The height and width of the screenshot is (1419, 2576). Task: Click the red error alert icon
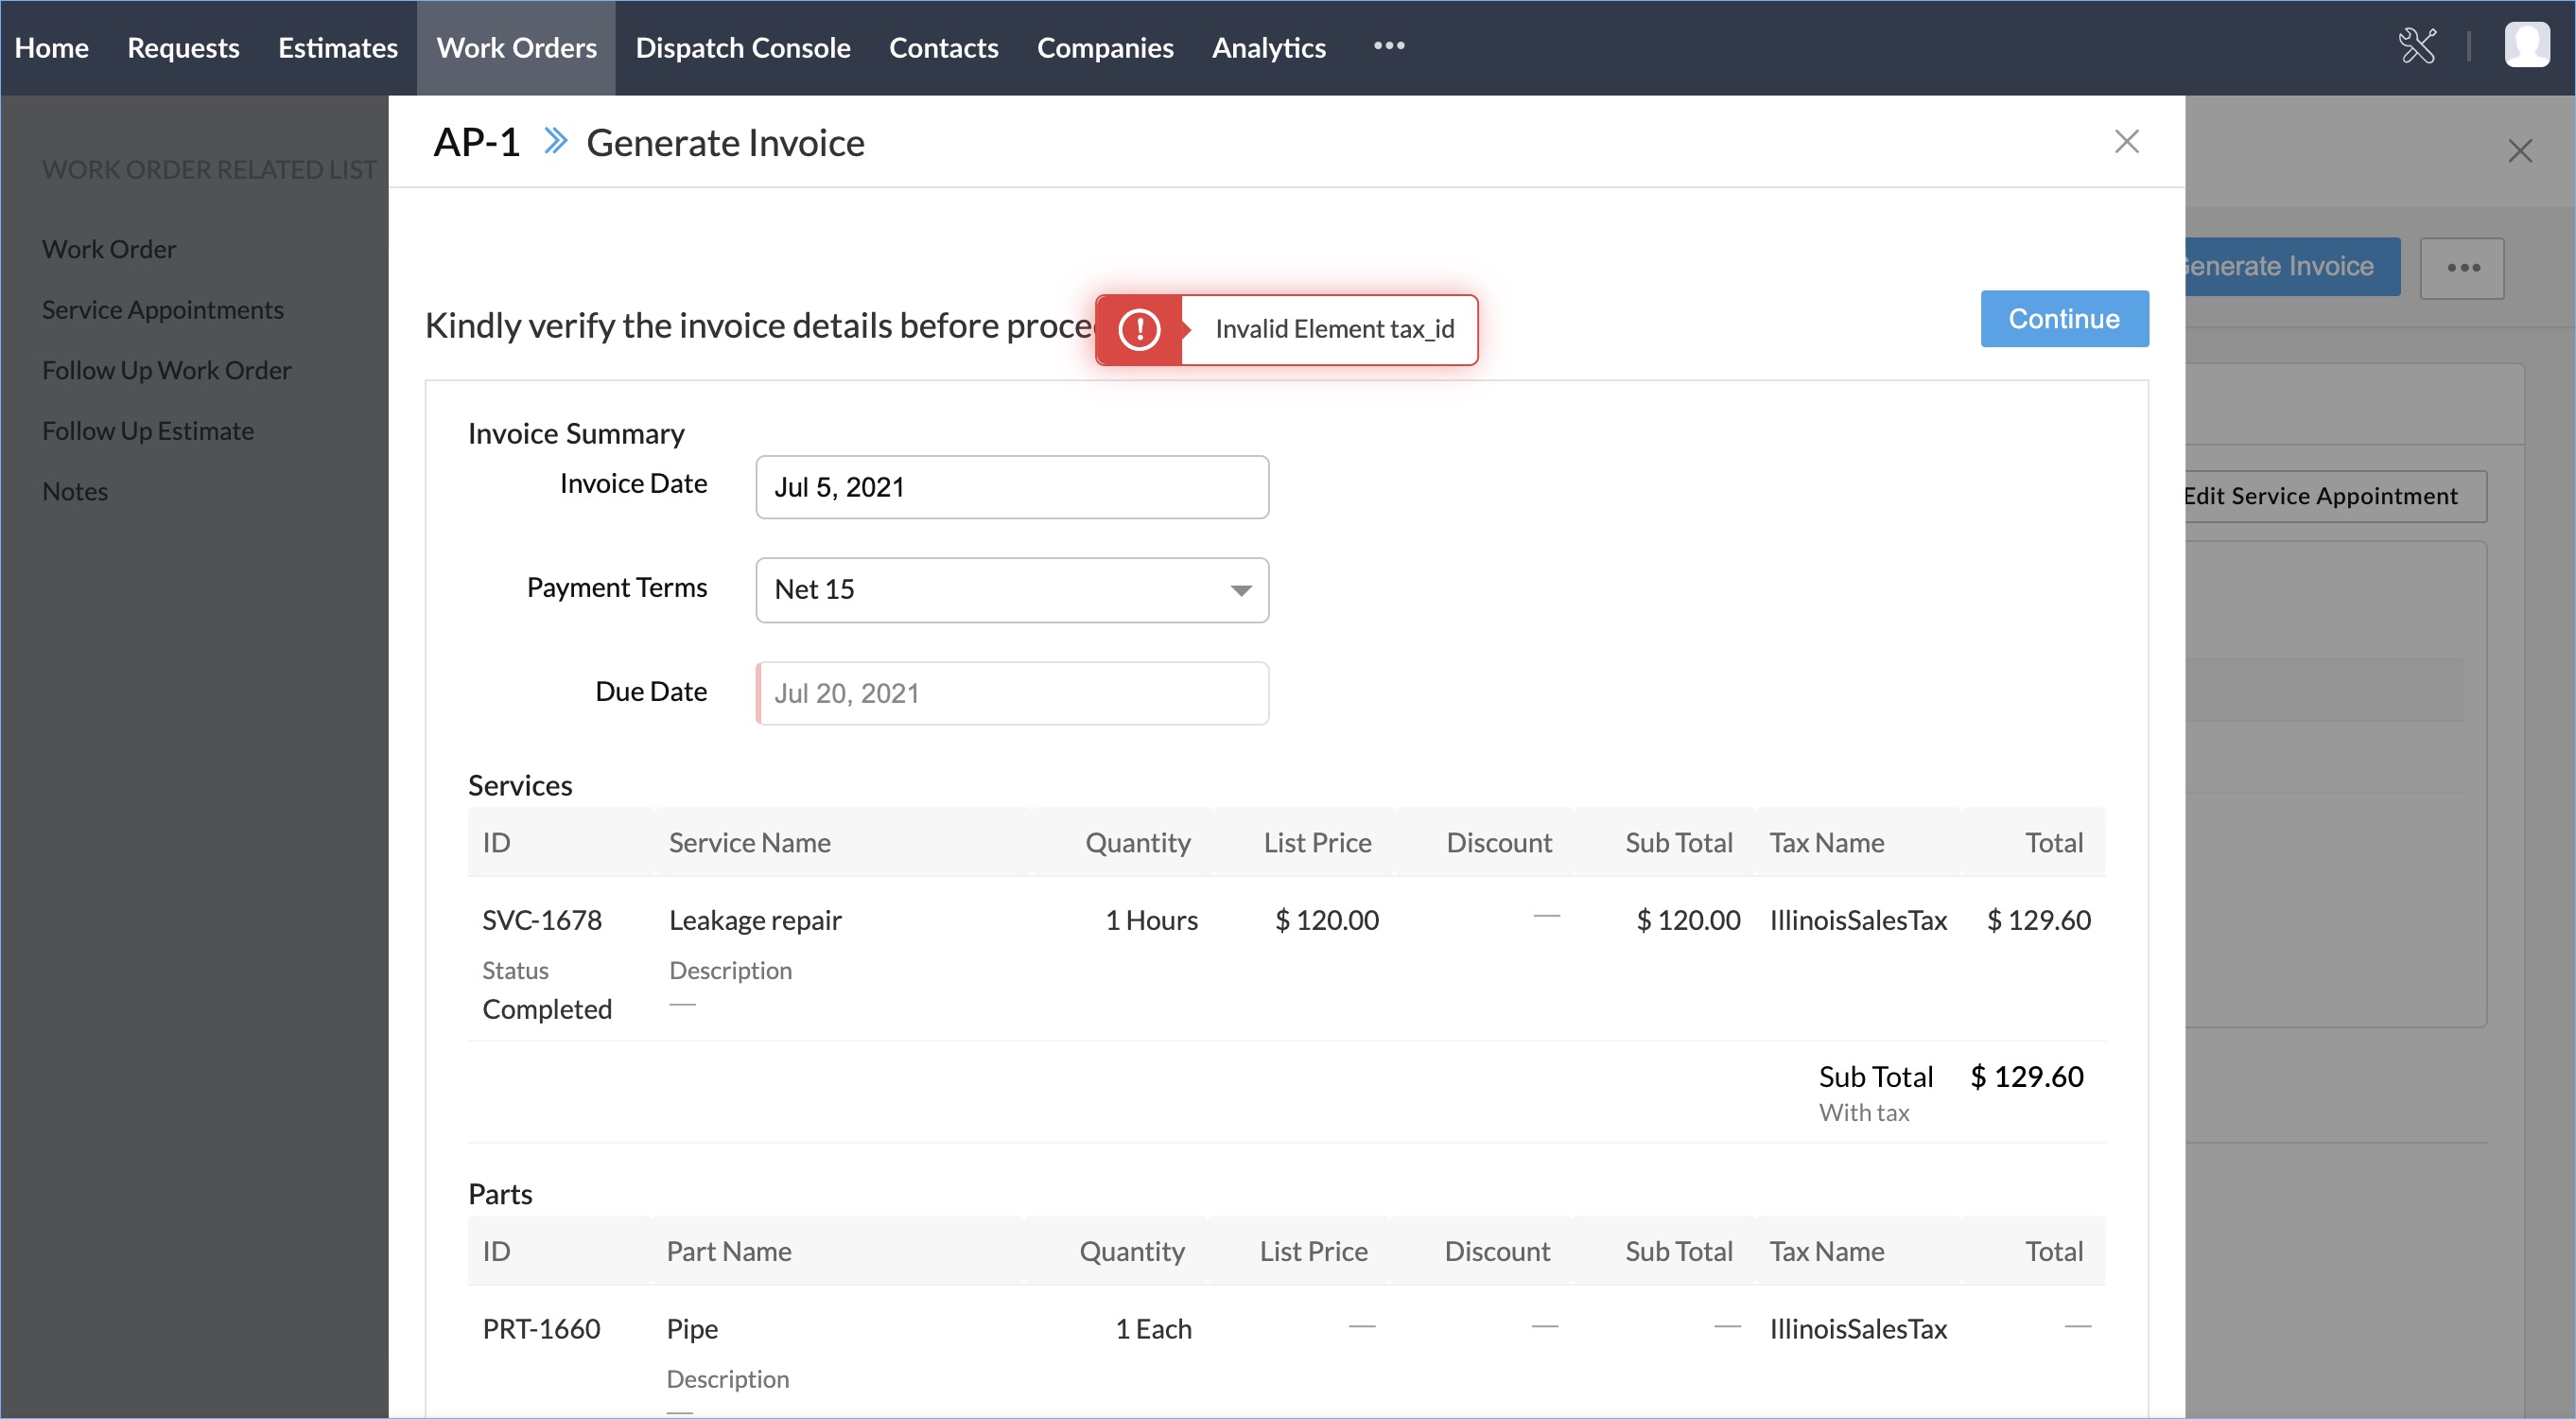(x=1139, y=330)
